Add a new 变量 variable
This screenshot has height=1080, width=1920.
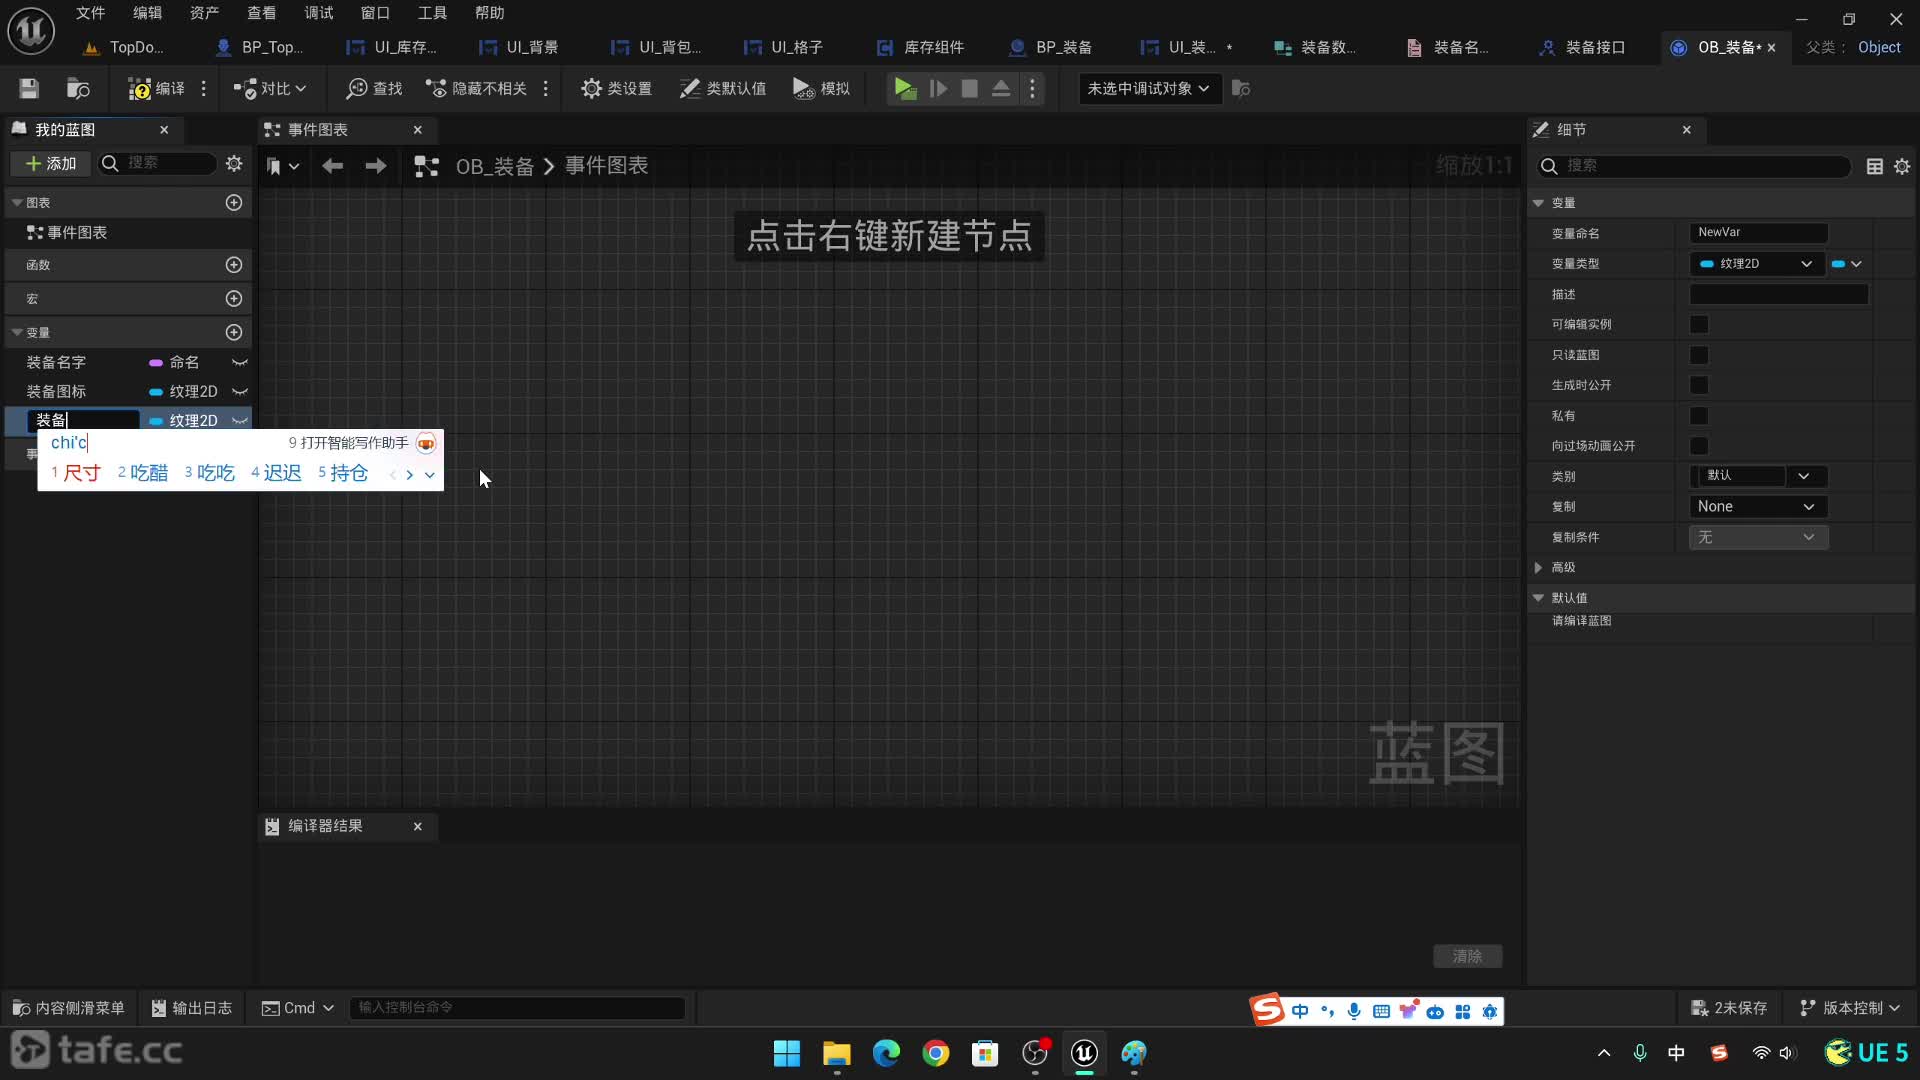(x=234, y=332)
